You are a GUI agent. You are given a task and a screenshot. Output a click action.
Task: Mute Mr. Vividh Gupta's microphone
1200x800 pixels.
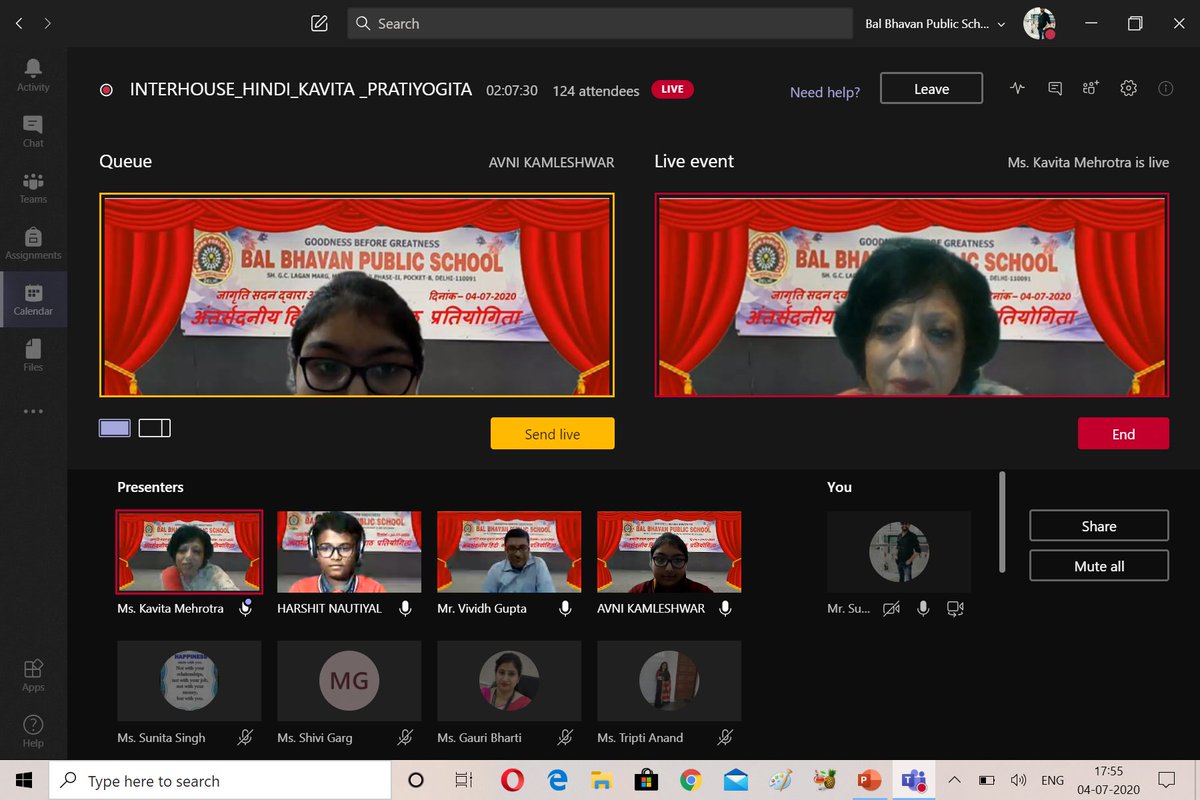click(x=565, y=608)
